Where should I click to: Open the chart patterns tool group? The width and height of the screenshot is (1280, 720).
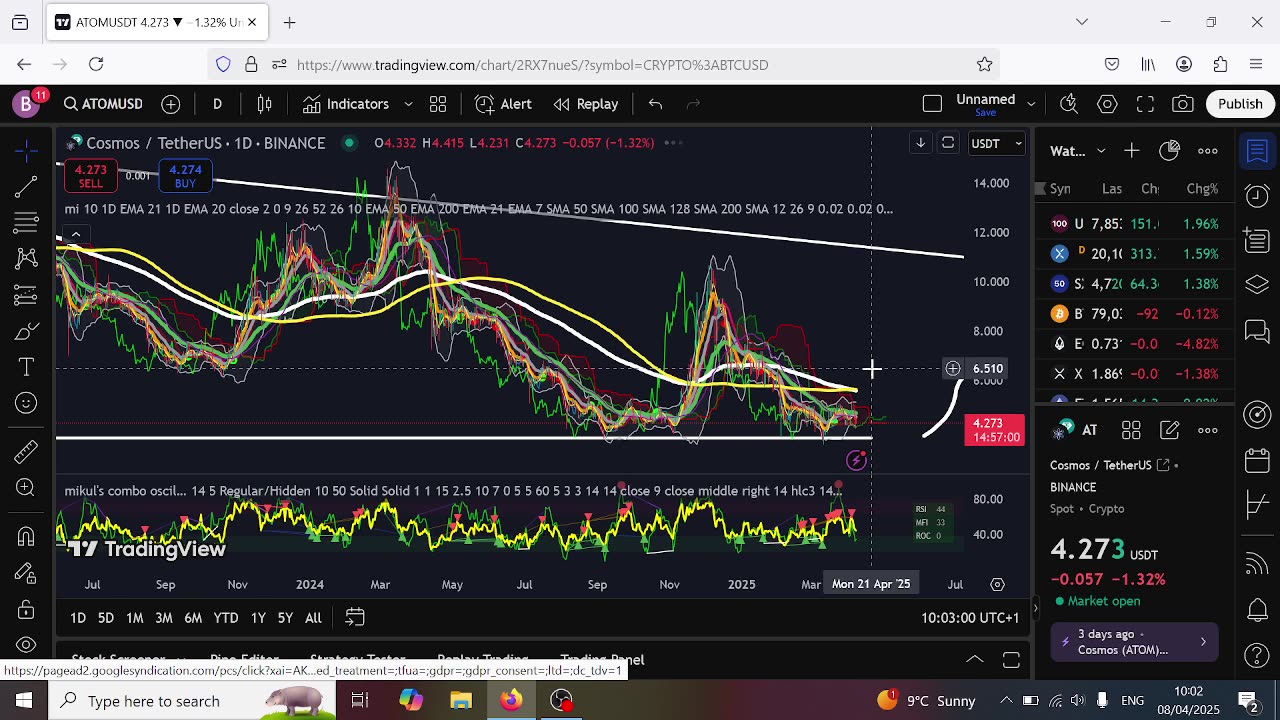click(27, 259)
